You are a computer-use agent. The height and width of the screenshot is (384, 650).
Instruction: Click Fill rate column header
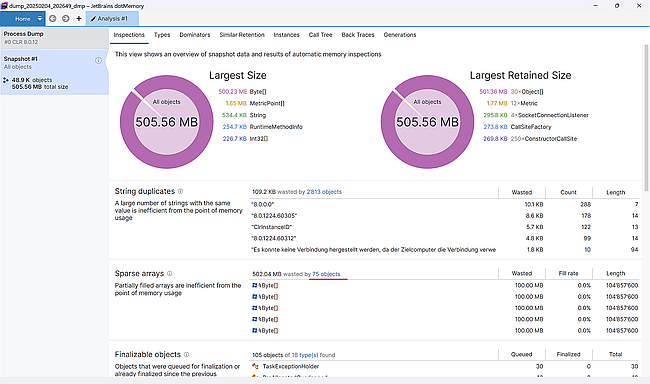568,274
